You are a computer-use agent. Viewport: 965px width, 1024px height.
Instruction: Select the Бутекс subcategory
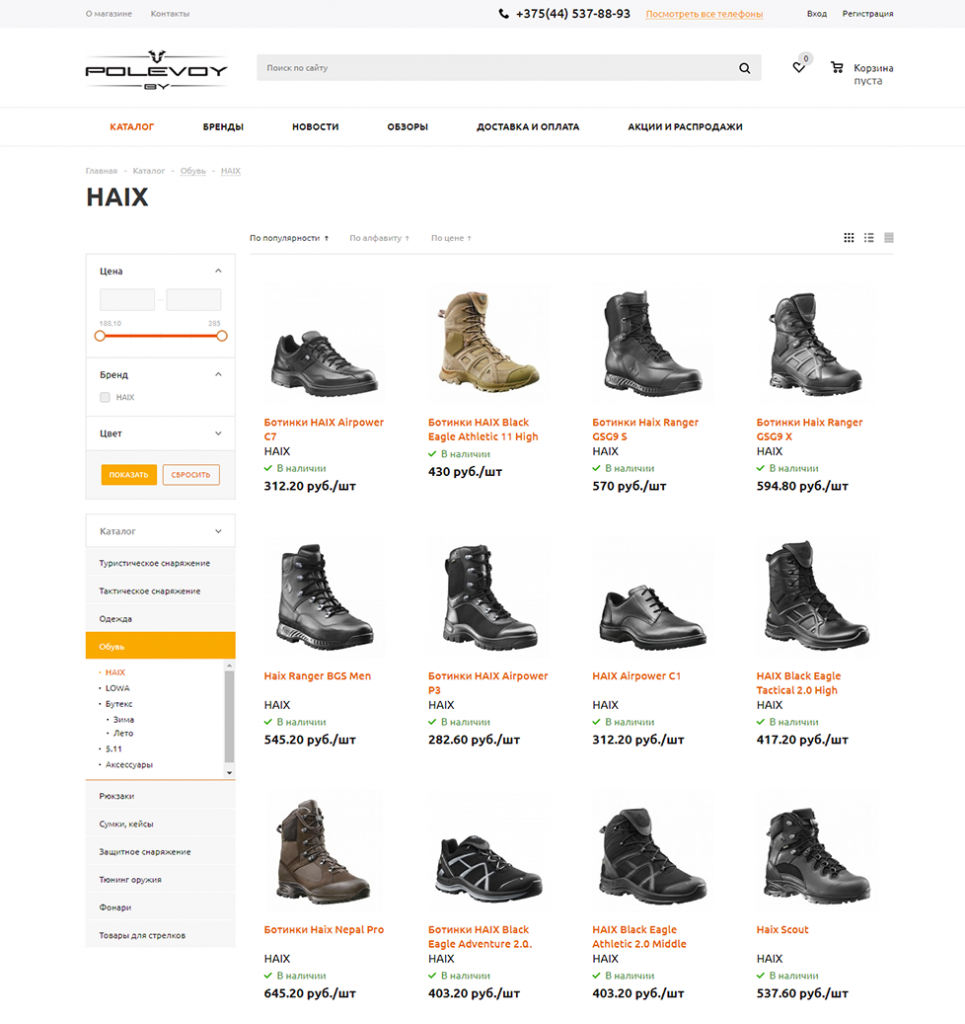point(119,704)
